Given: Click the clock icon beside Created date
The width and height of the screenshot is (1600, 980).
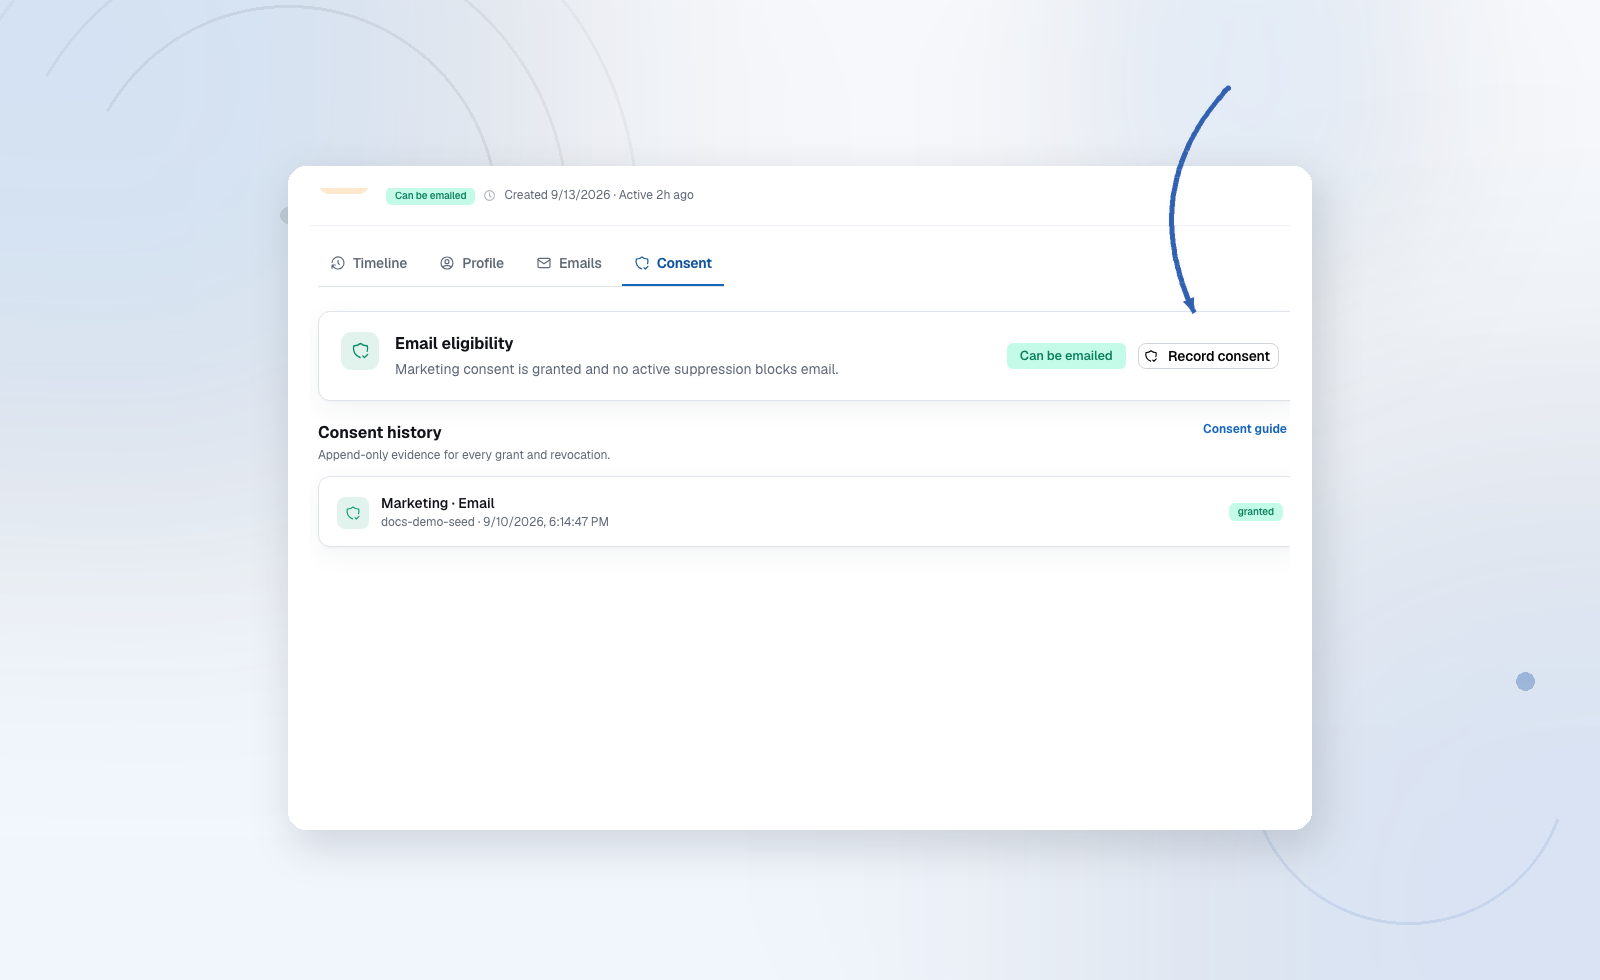Looking at the screenshot, I should pos(490,196).
